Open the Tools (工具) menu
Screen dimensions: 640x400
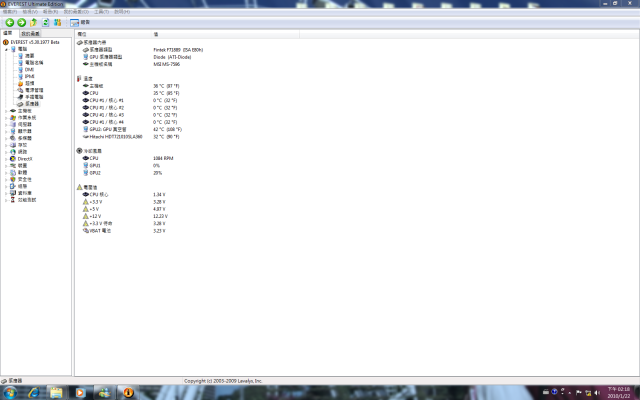[101, 12]
